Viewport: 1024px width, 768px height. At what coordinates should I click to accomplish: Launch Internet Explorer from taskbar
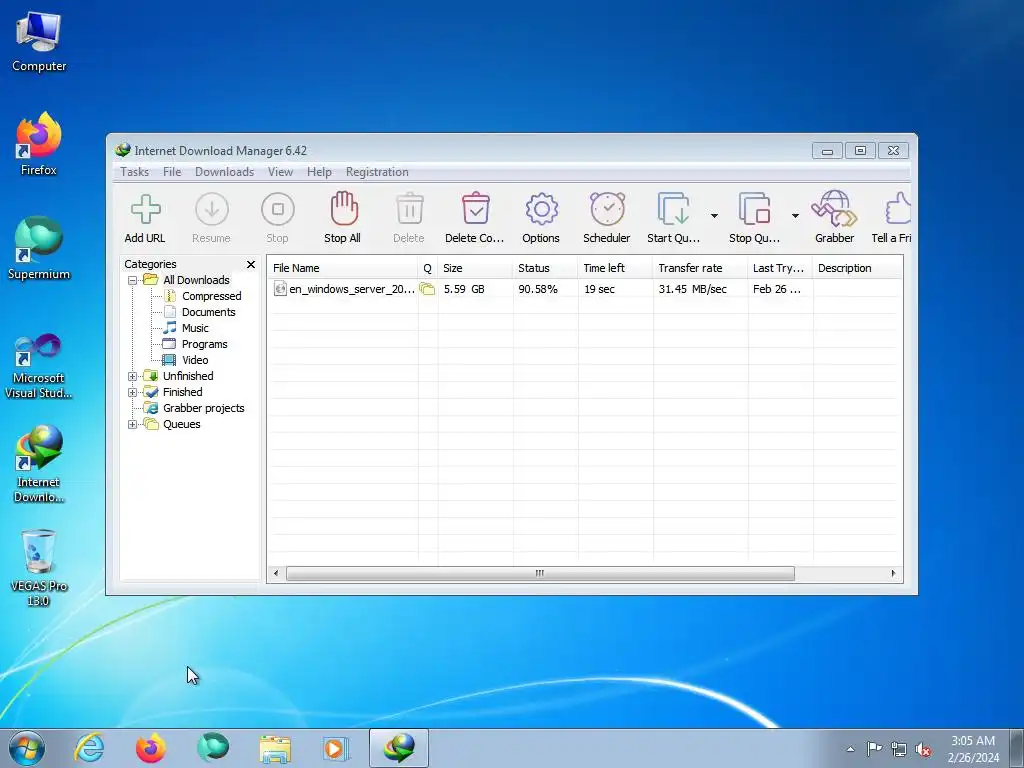point(89,748)
